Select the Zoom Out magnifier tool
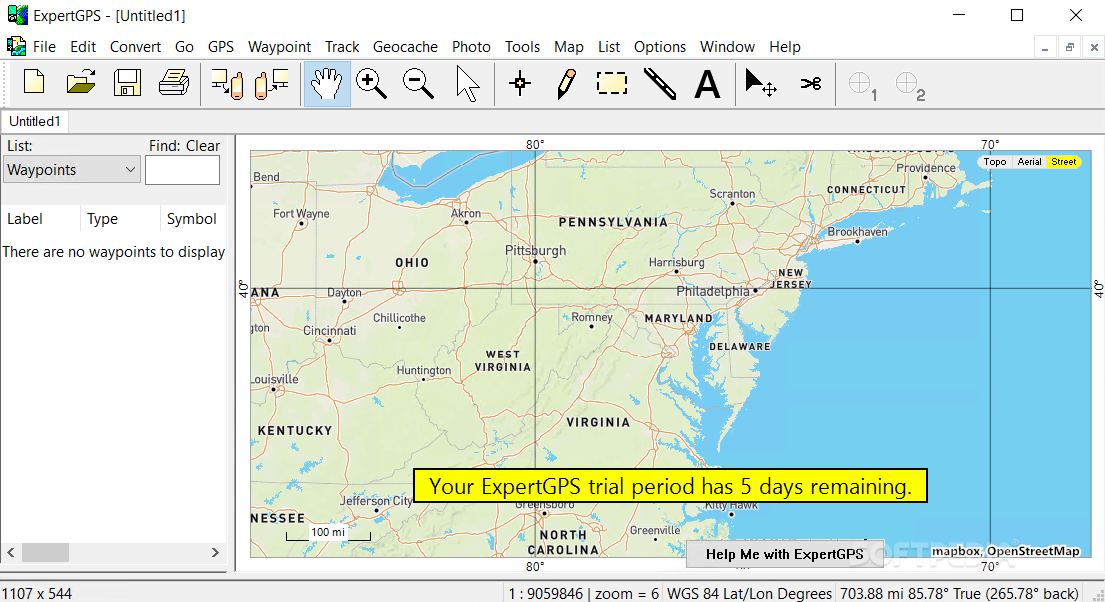 [x=418, y=84]
